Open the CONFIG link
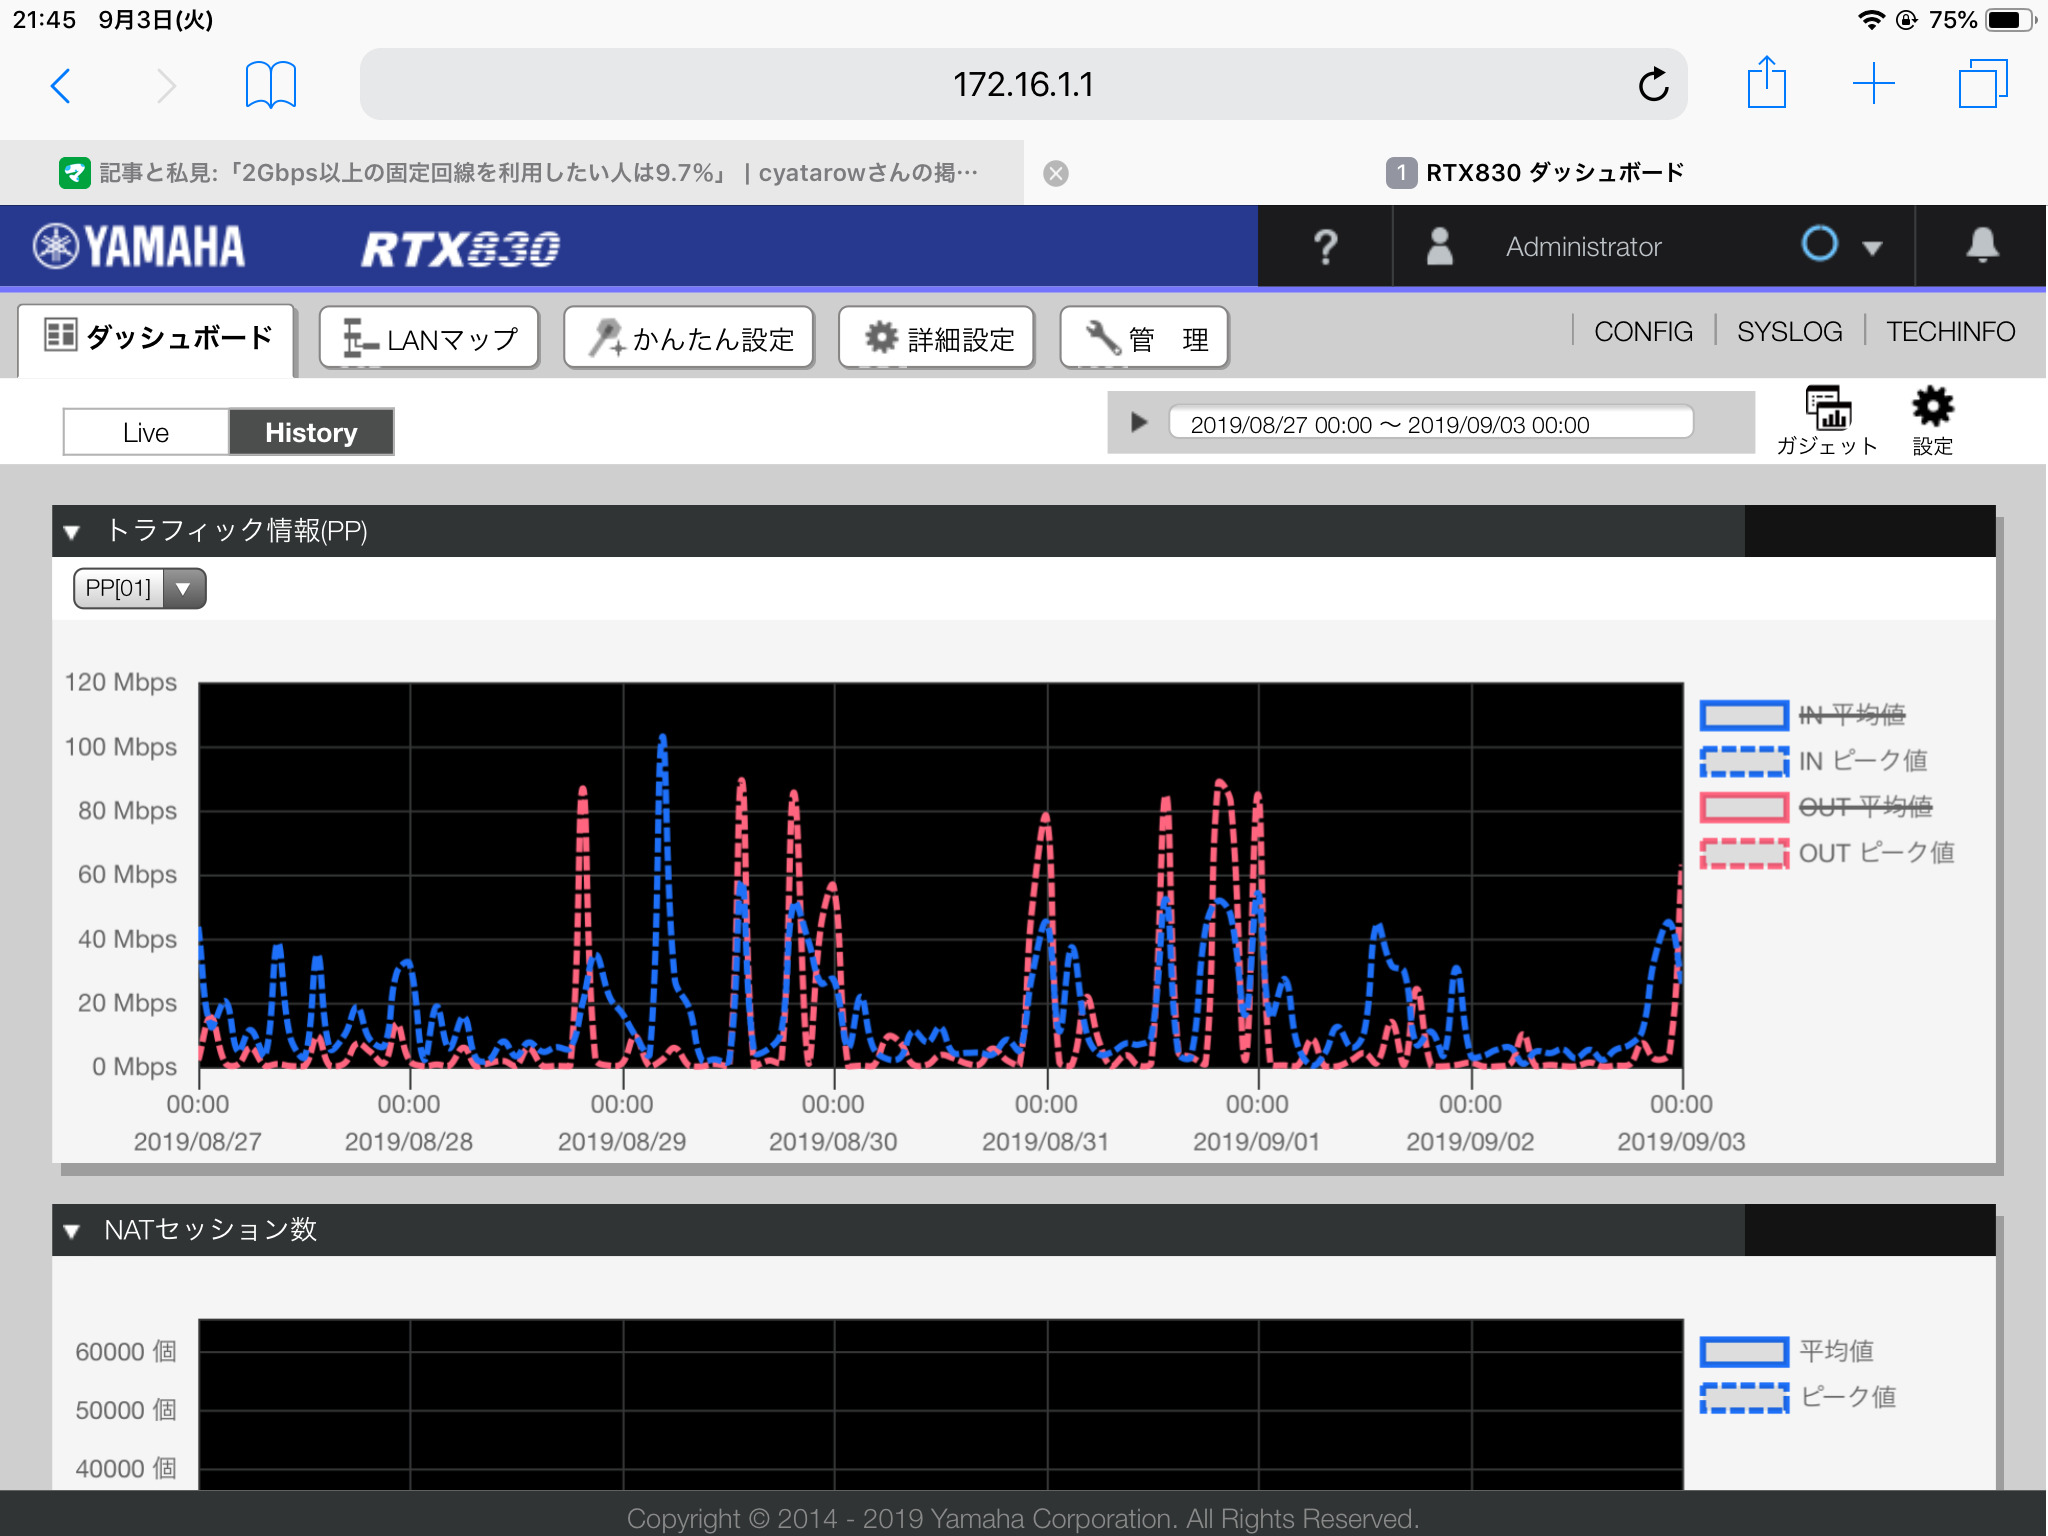Image resolution: width=2048 pixels, height=1536 pixels. (1643, 331)
